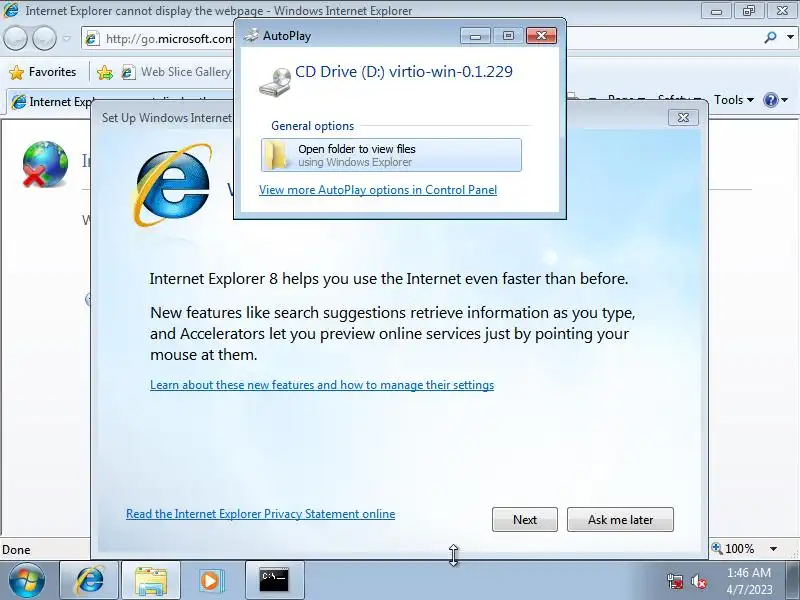Click the muted volume tray icon
Viewport: 800px width, 600px height.
click(x=698, y=581)
